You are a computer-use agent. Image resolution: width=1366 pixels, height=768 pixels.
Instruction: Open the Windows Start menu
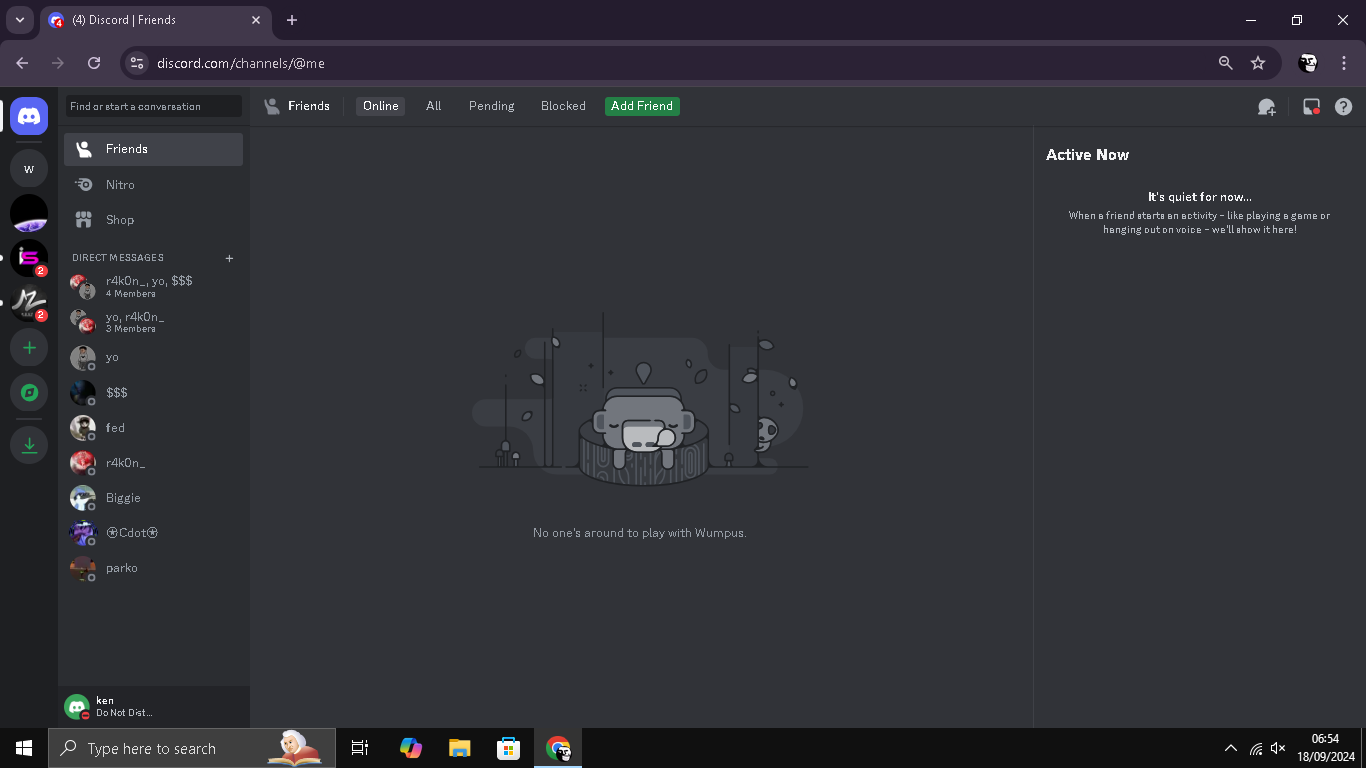[24, 748]
